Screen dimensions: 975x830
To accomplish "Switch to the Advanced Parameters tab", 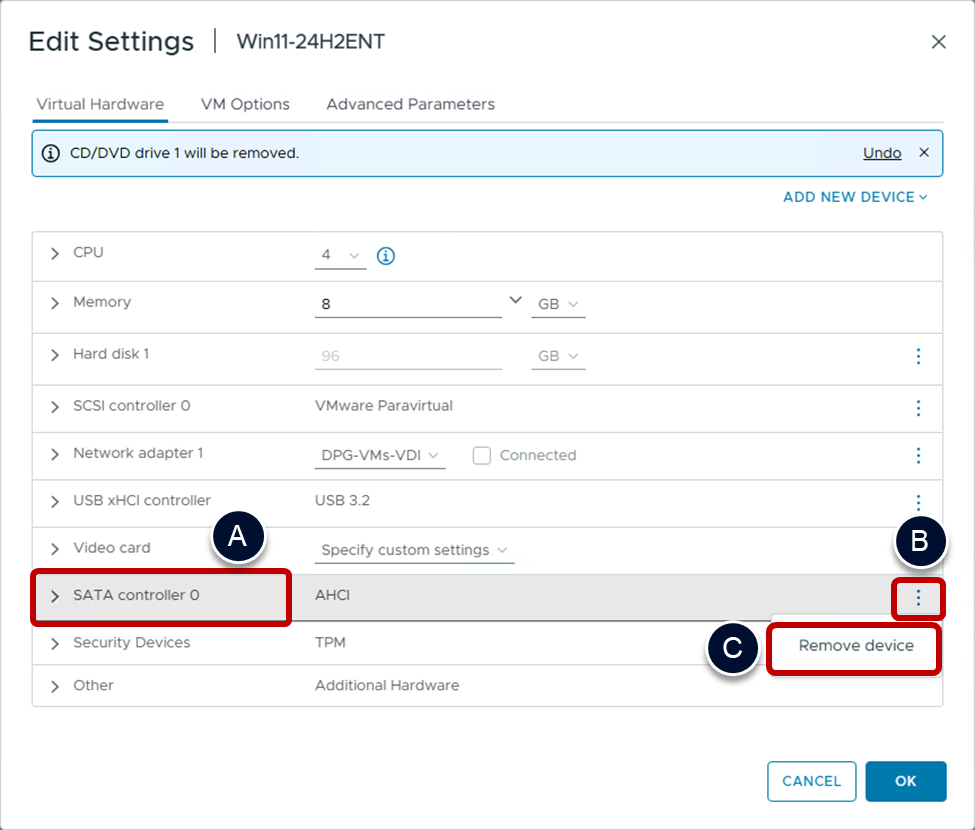I will (410, 104).
